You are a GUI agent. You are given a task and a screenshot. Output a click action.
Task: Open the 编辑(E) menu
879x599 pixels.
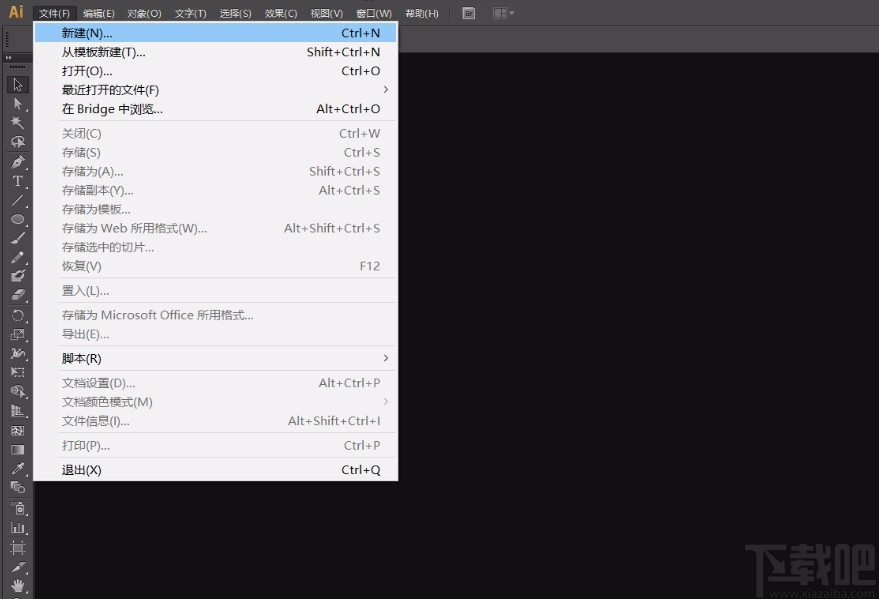(x=99, y=13)
